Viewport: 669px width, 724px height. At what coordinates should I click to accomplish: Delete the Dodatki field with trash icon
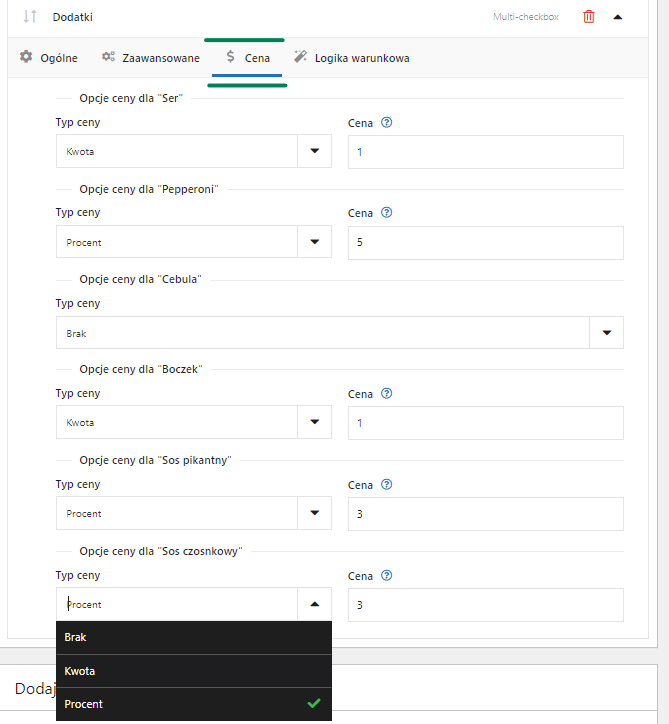(x=589, y=17)
